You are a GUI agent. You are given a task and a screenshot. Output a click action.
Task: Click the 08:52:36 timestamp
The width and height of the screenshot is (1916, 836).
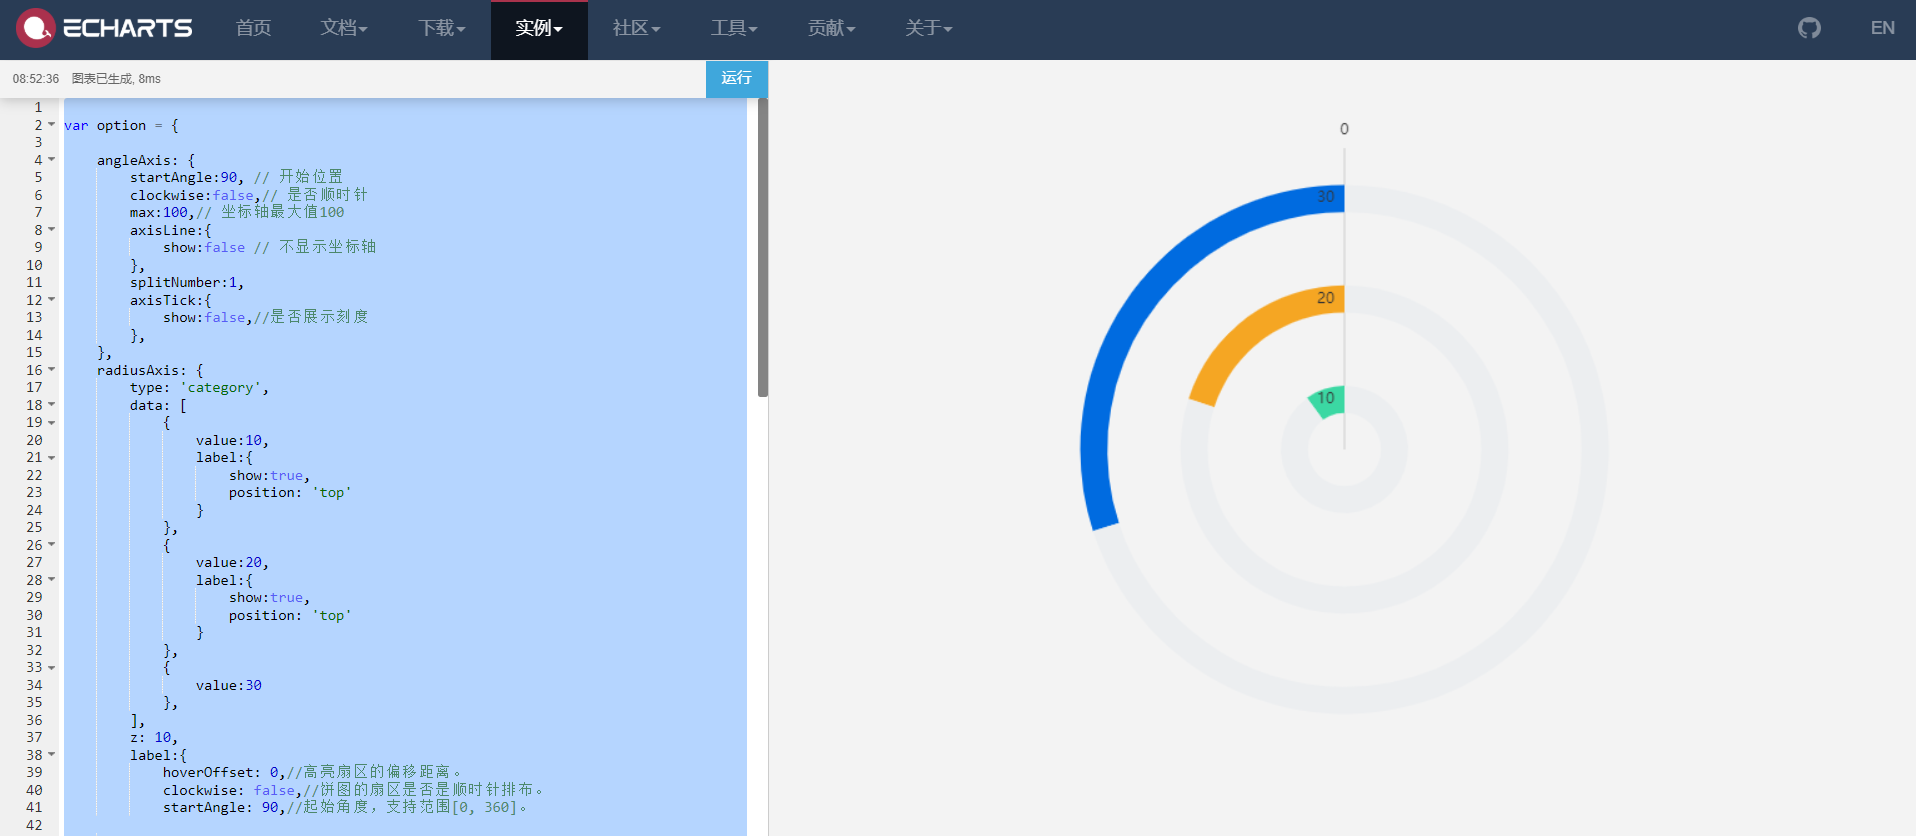(x=36, y=78)
